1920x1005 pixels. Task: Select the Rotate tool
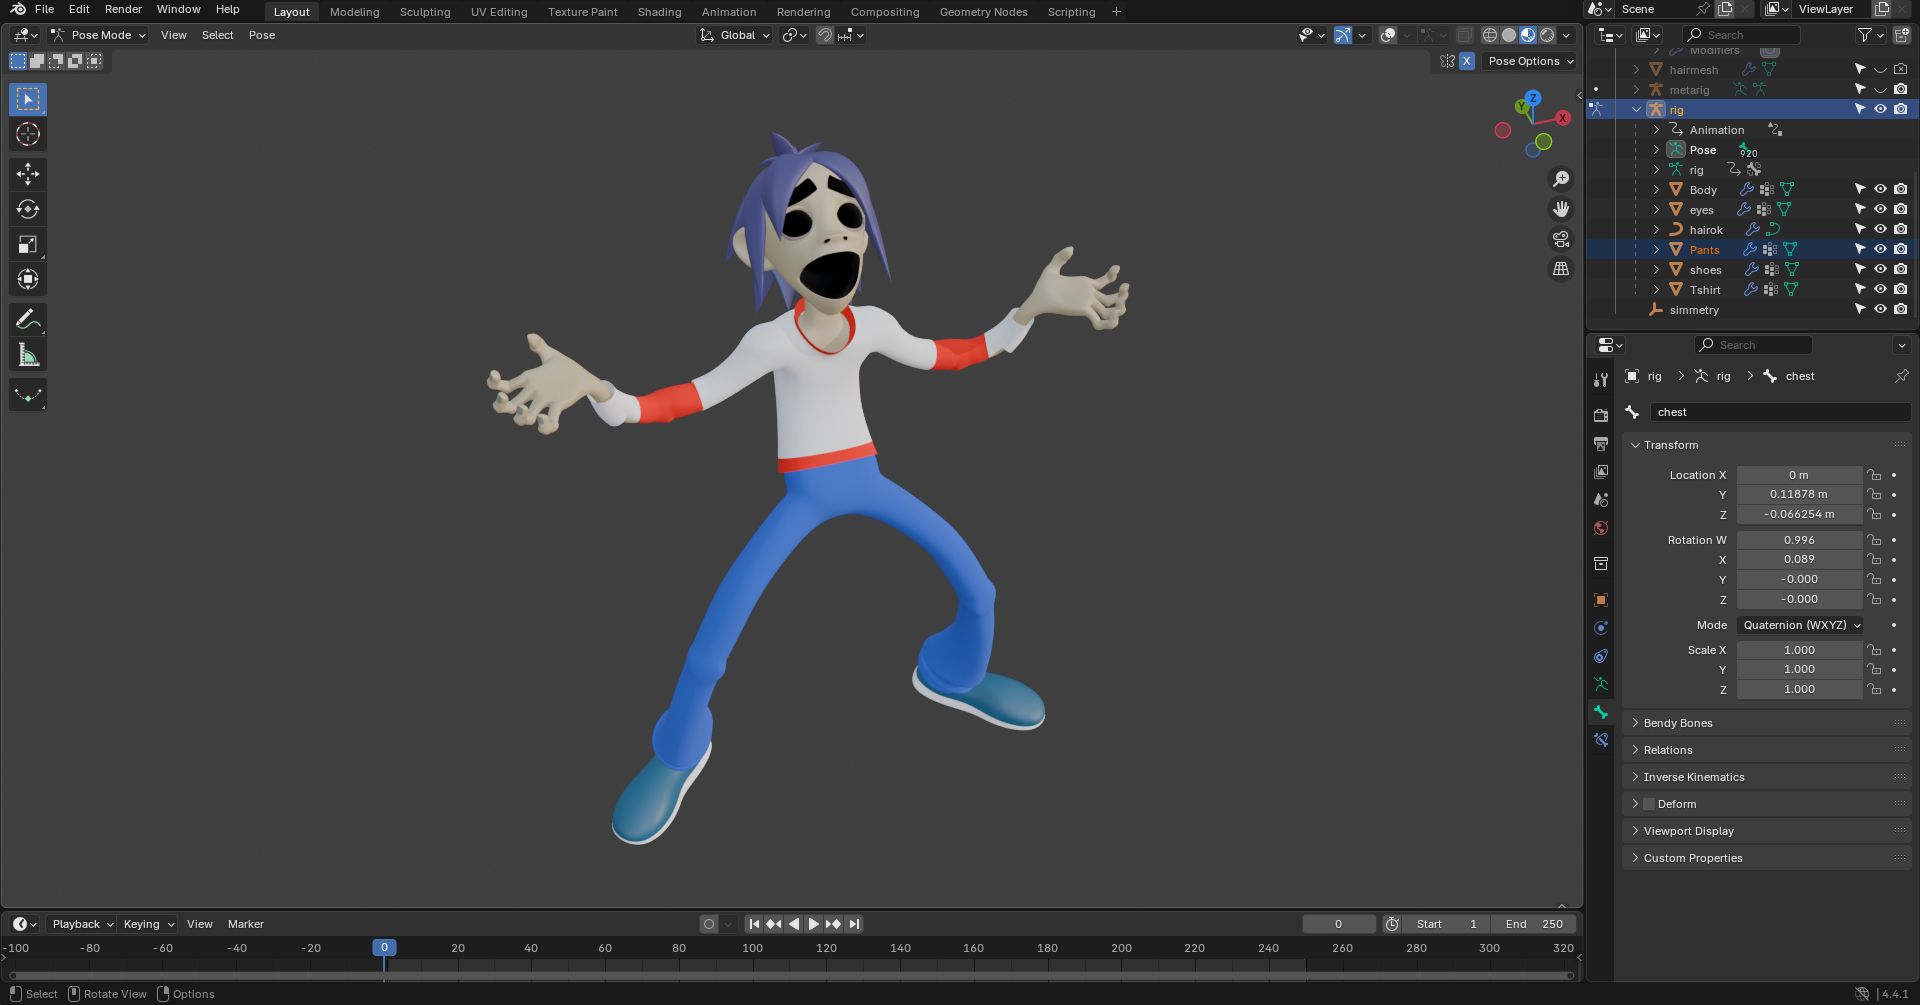(x=28, y=209)
